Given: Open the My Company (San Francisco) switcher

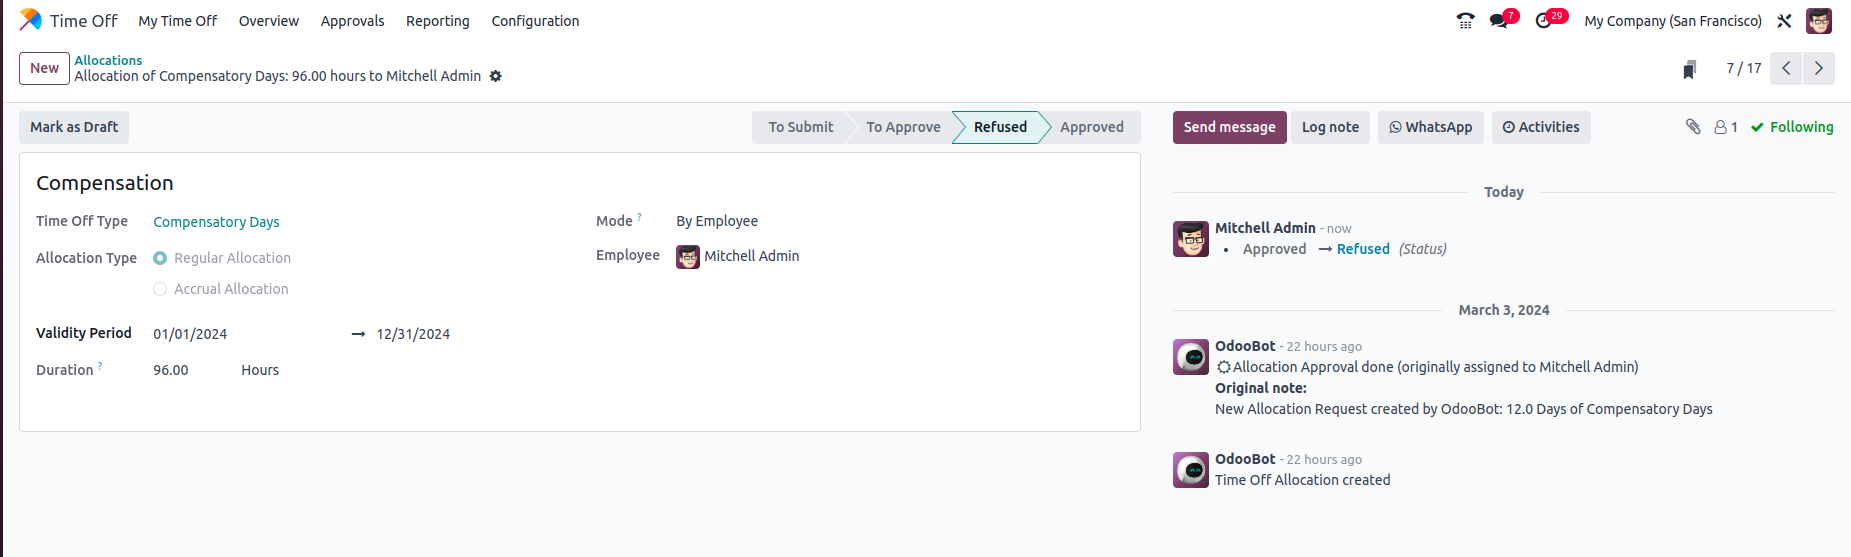Looking at the screenshot, I should (x=1672, y=21).
